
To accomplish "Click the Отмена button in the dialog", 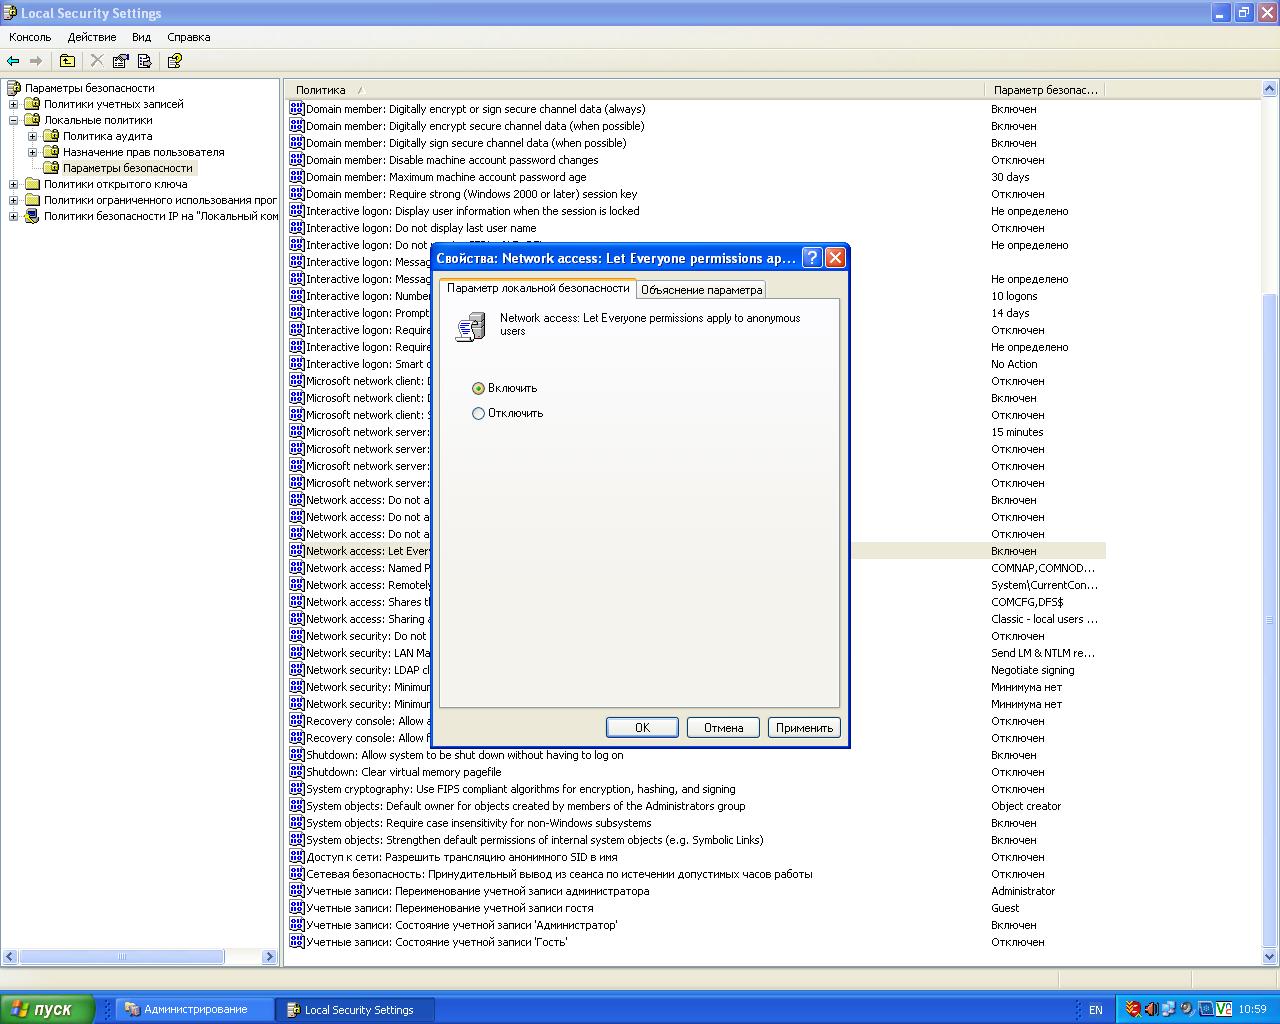I will (723, 728).
